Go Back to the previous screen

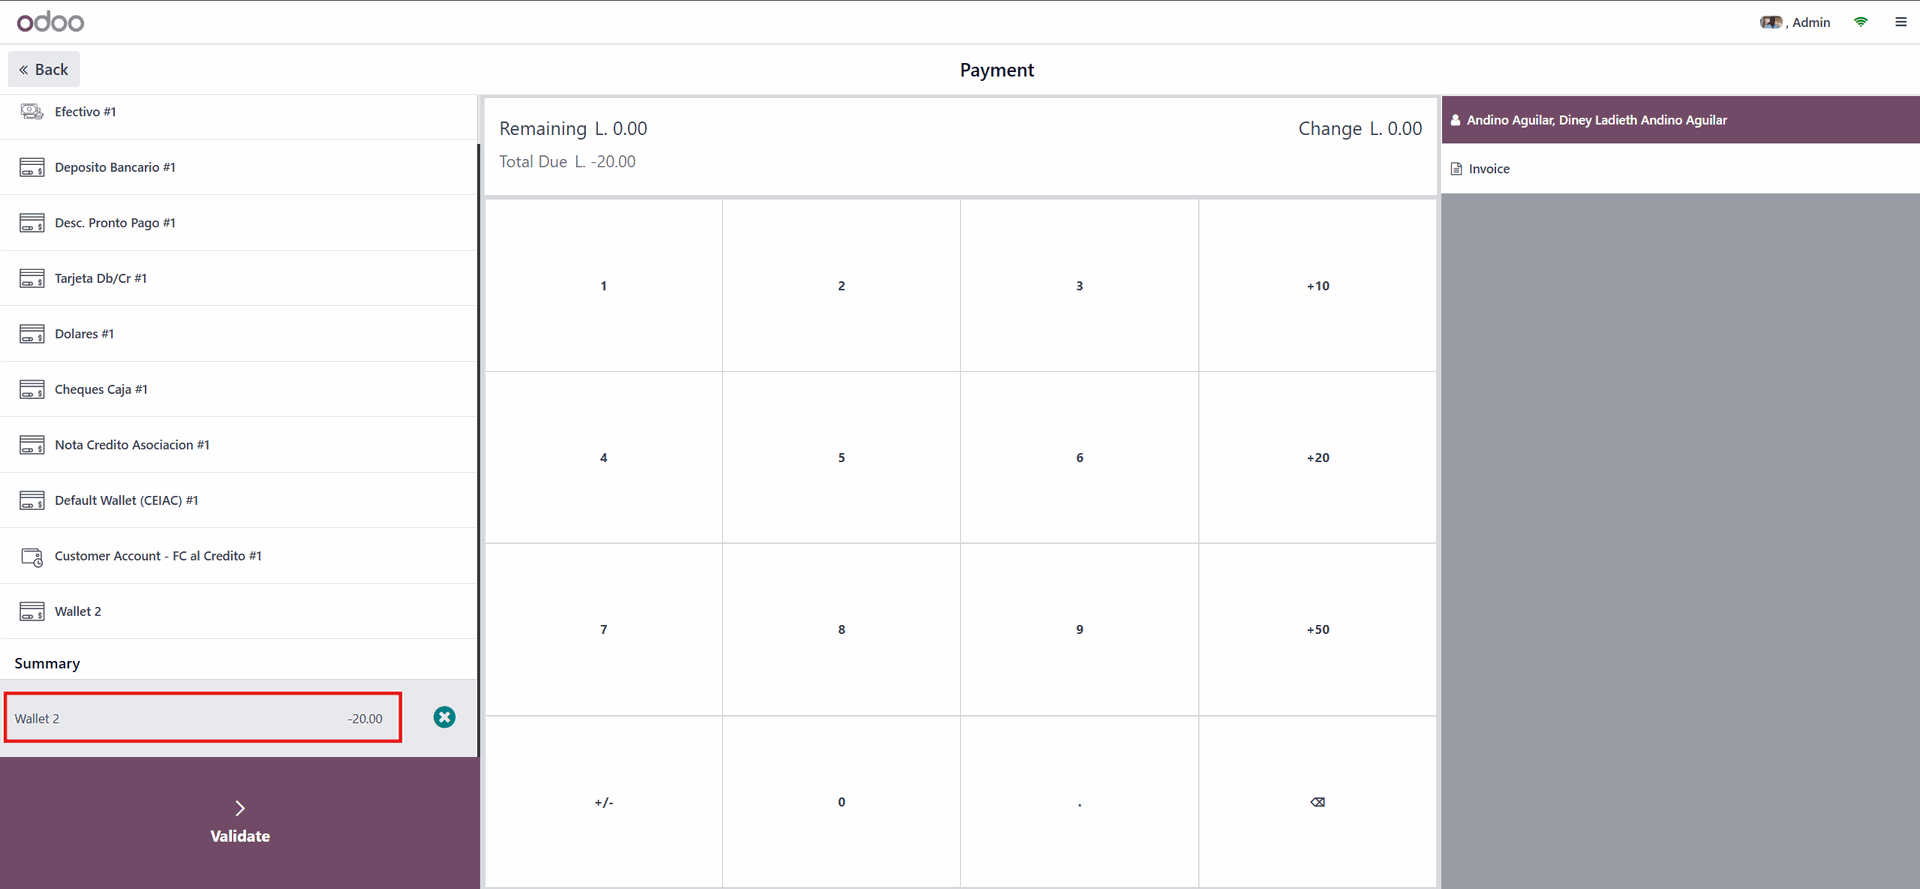point(44,70)
